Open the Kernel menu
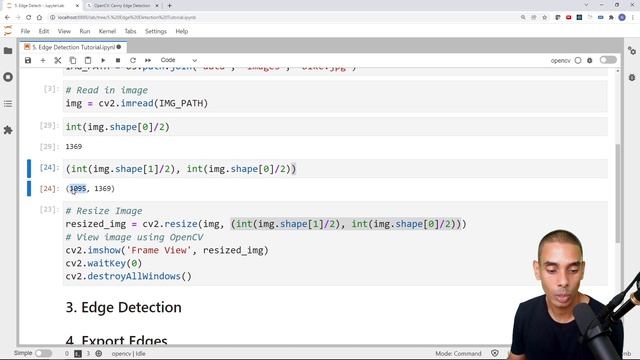 pos(107,31)
